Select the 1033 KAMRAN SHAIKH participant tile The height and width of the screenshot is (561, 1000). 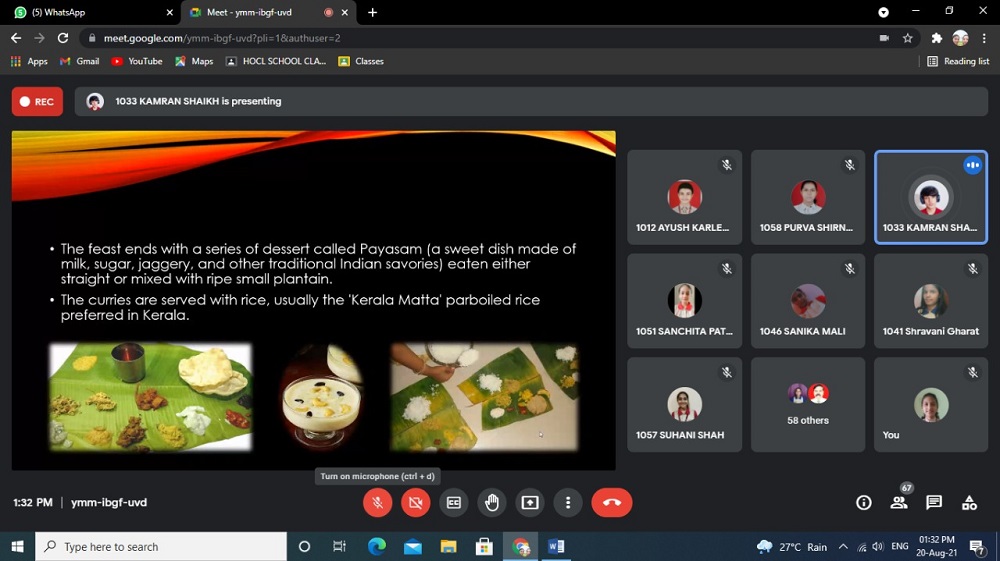click(x=930, y=197)
